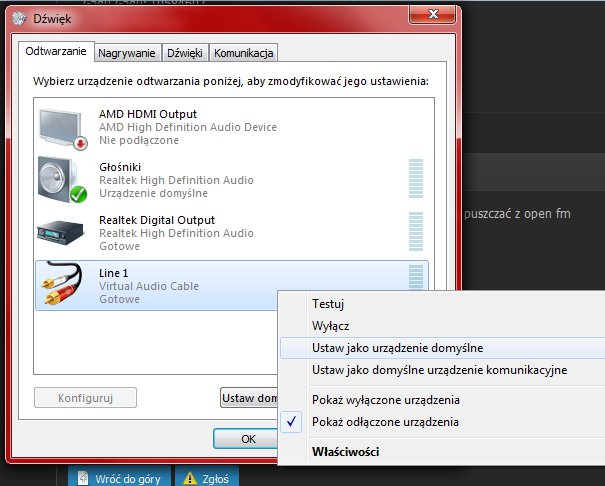Untick Pokaż odłączone urządzenia
The height and width of the screenshot is (486, 605).
coord(442,422)
